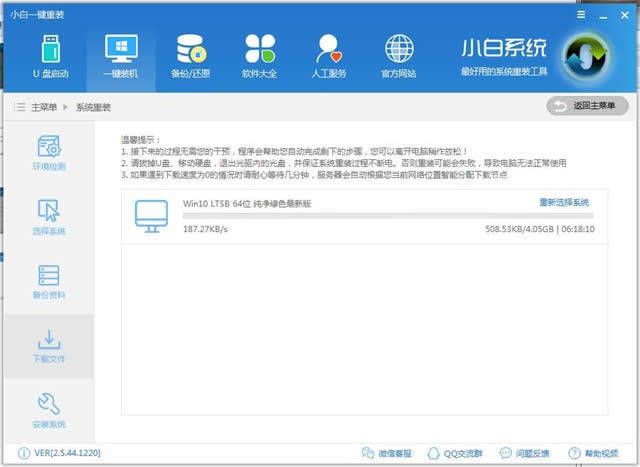
Task: Visit the 官方网站 official website
Action: coord(400,57)
